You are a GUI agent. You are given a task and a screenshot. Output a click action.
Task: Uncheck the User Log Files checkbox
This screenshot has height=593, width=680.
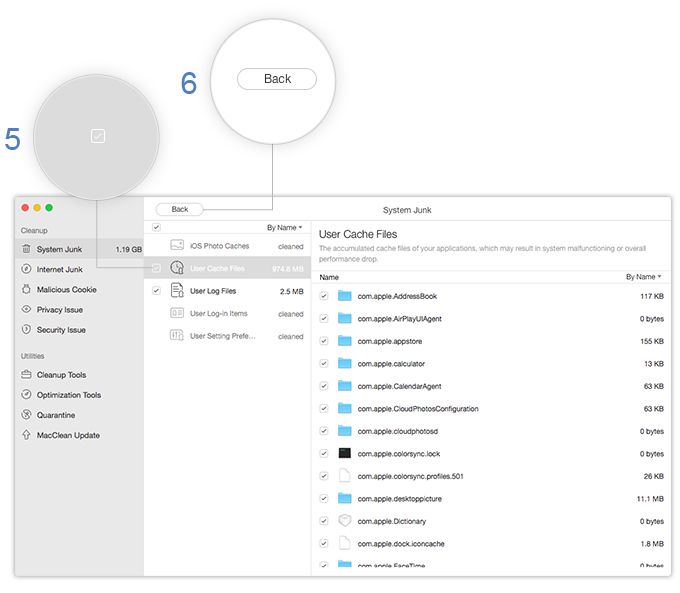[157, 291]
